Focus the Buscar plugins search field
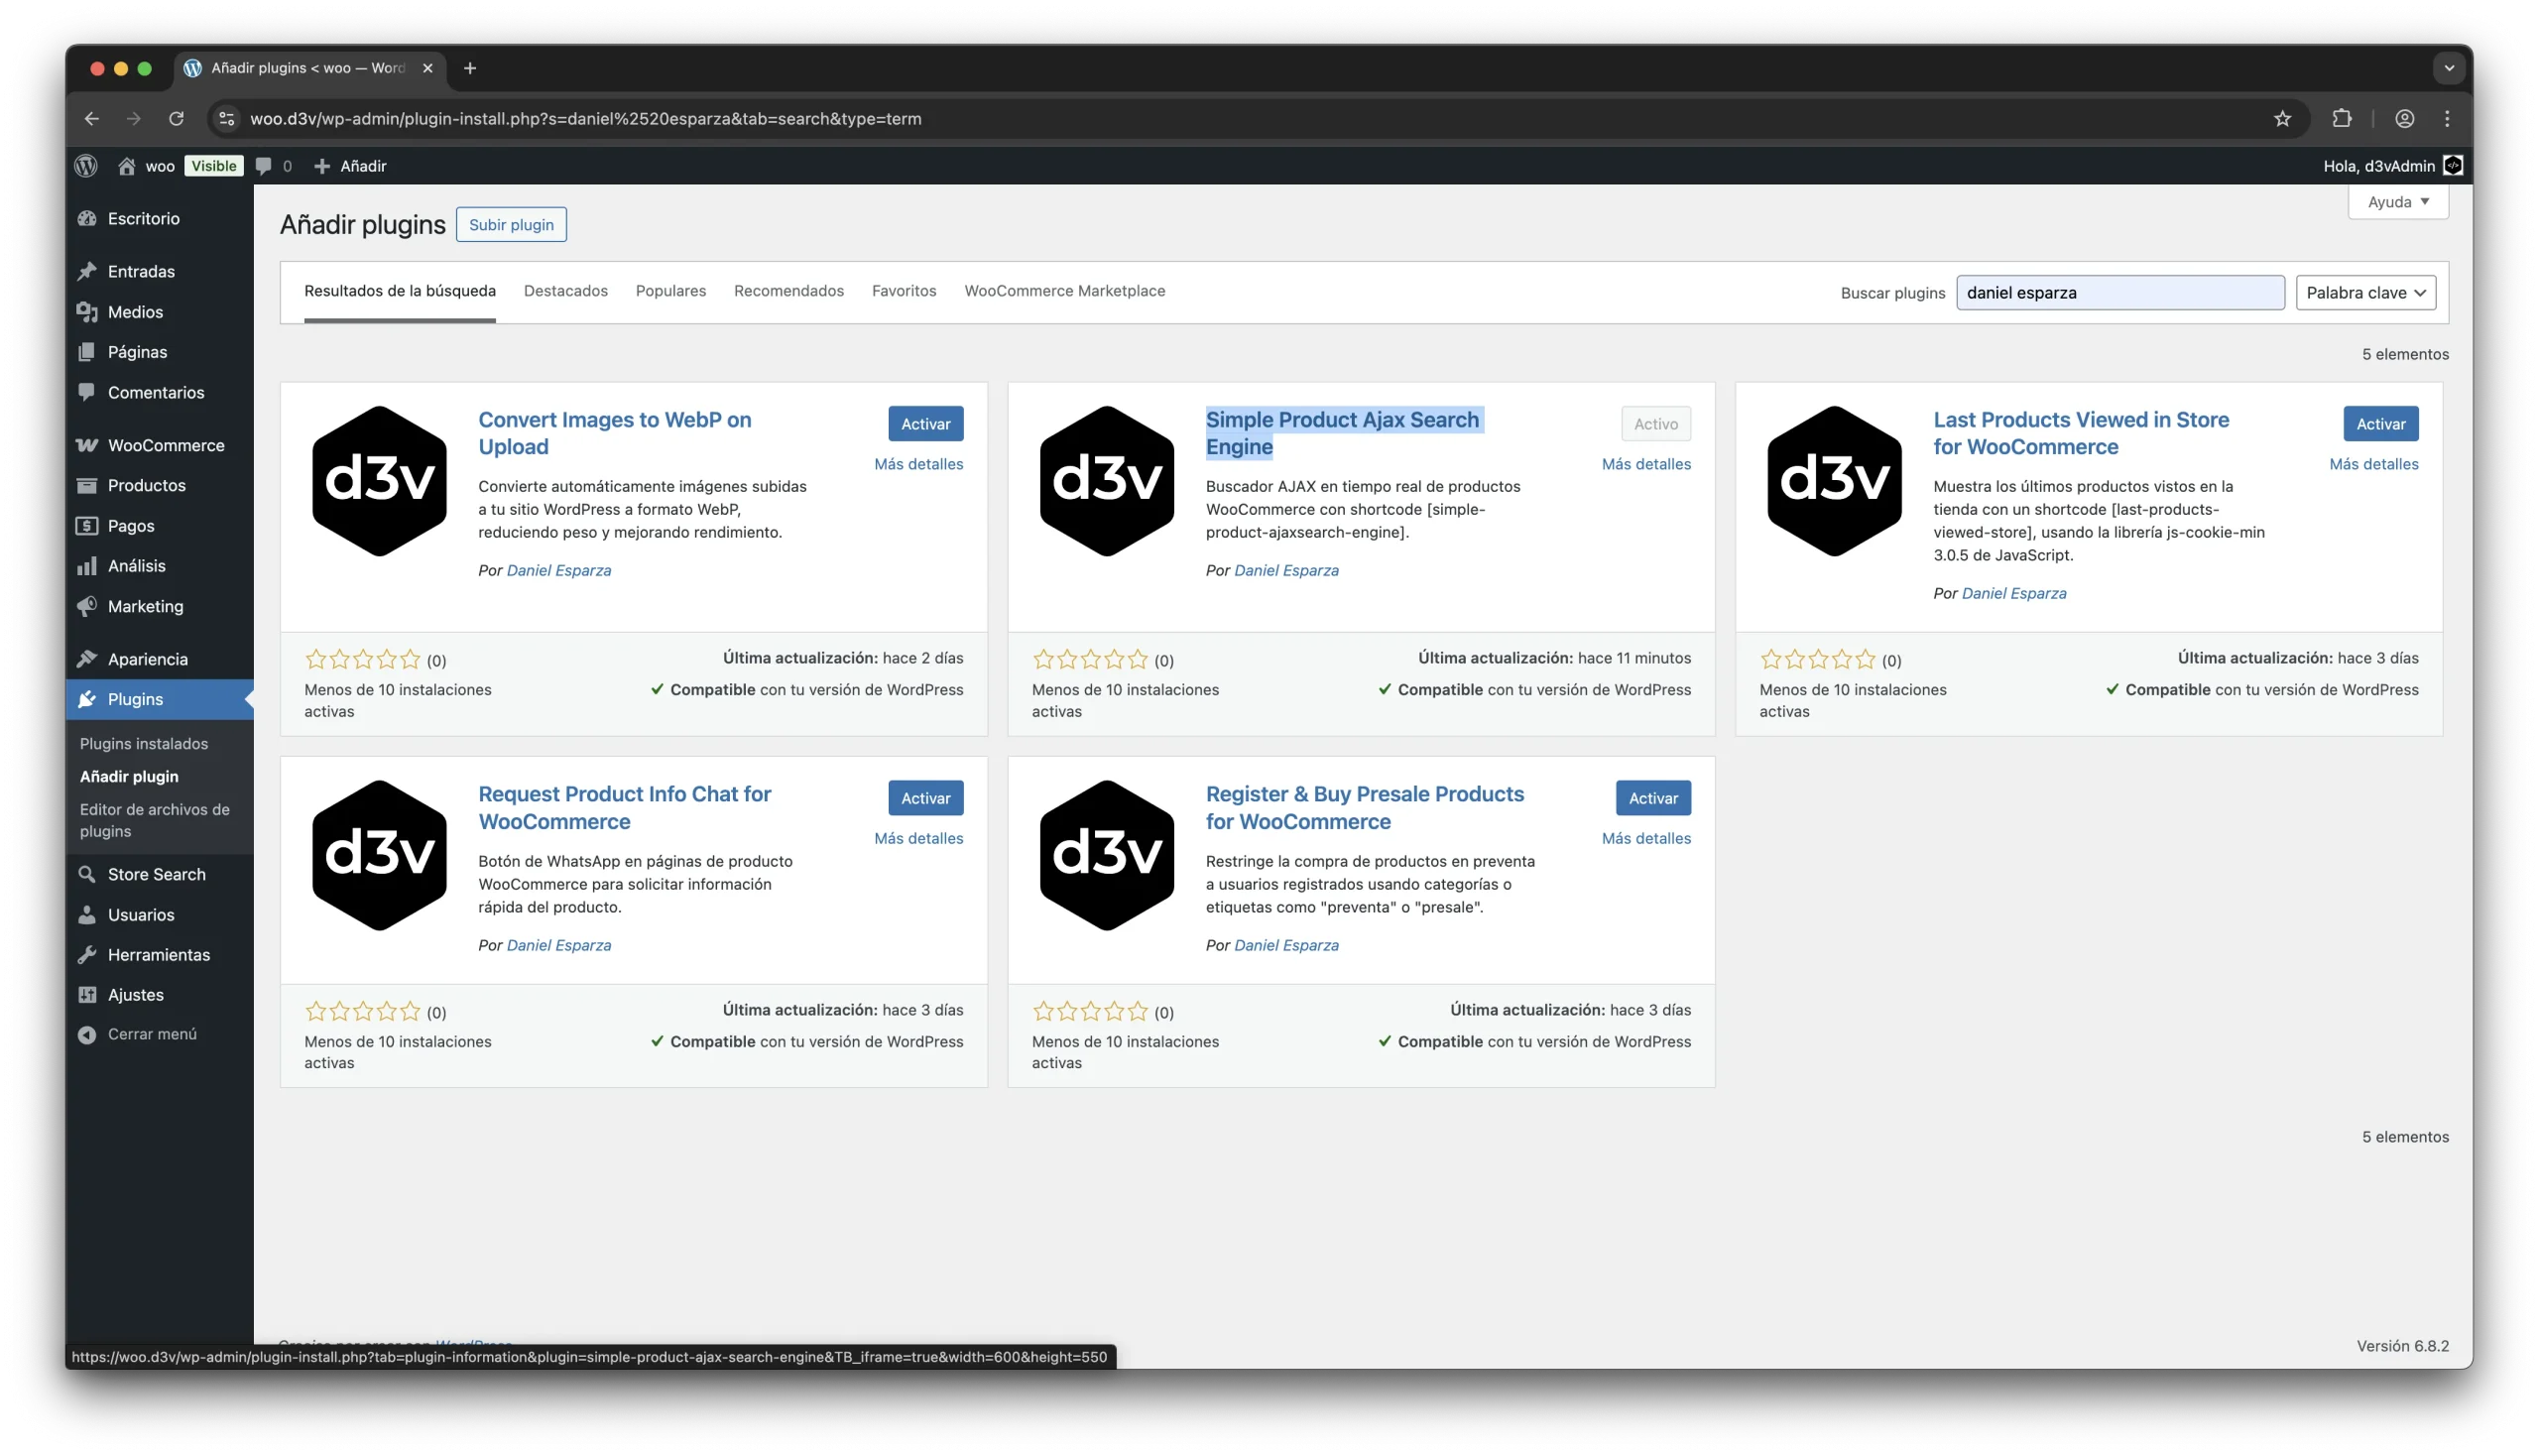This screenshot has width=2539, height=1456. (2119, 293)
